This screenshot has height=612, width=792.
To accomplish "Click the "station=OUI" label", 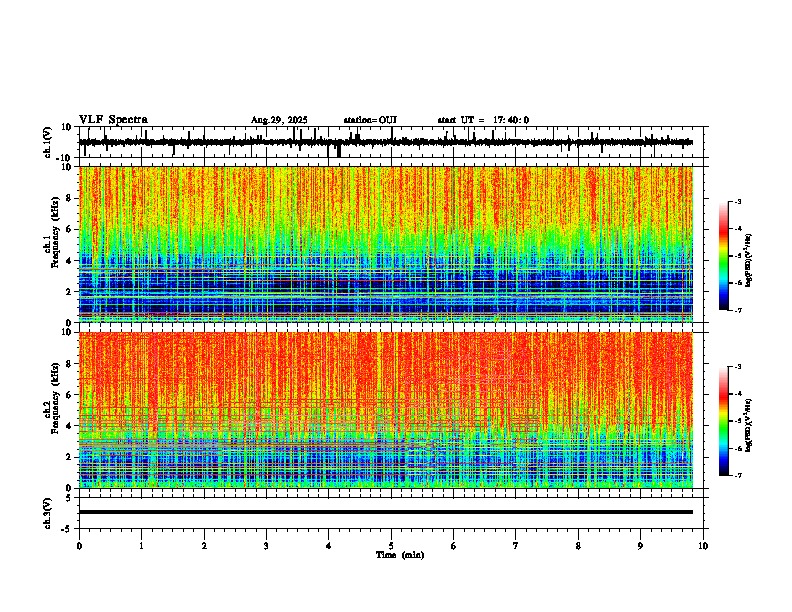I will tap(370, 120).
